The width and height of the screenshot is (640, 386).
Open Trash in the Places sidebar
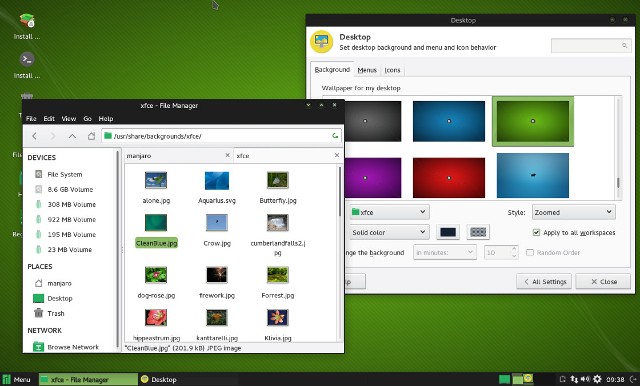pos(38,313)
